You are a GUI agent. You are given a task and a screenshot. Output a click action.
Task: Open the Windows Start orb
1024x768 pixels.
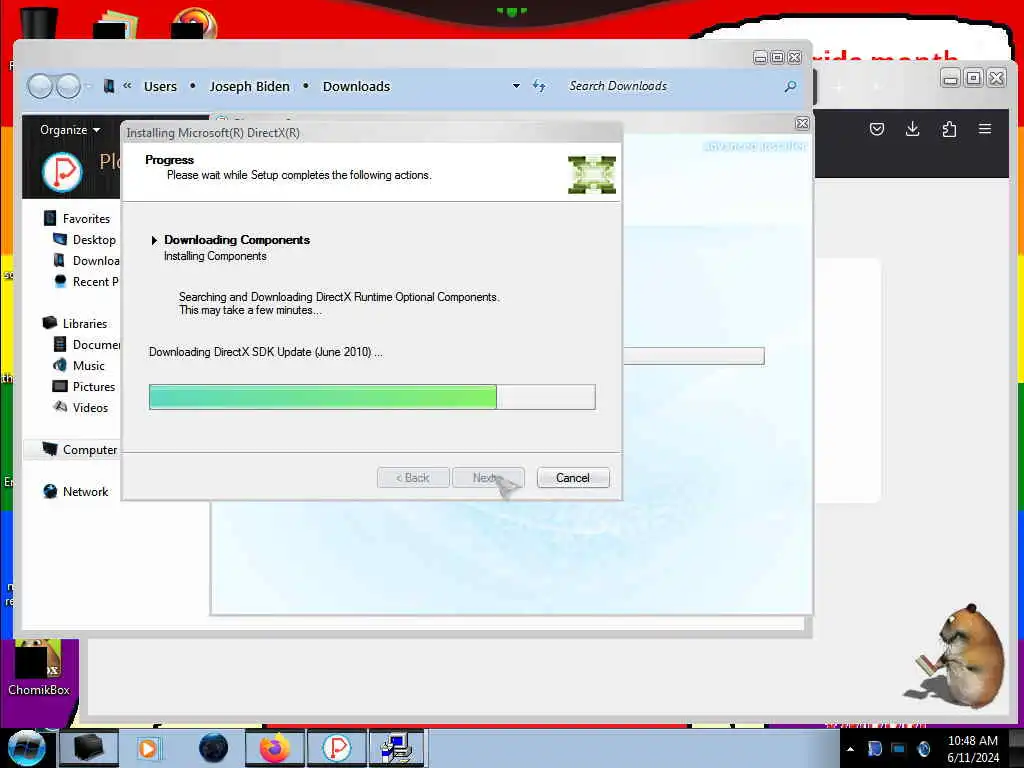click(26, 748)
